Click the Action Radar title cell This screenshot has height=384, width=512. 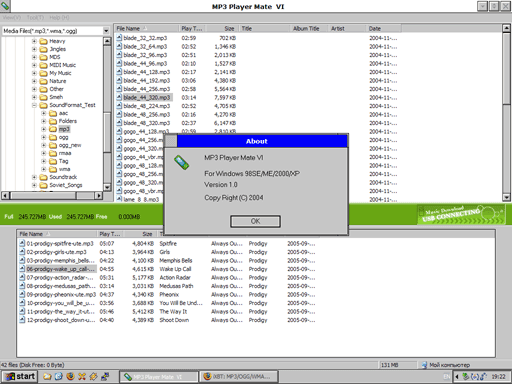coord(175,278)
